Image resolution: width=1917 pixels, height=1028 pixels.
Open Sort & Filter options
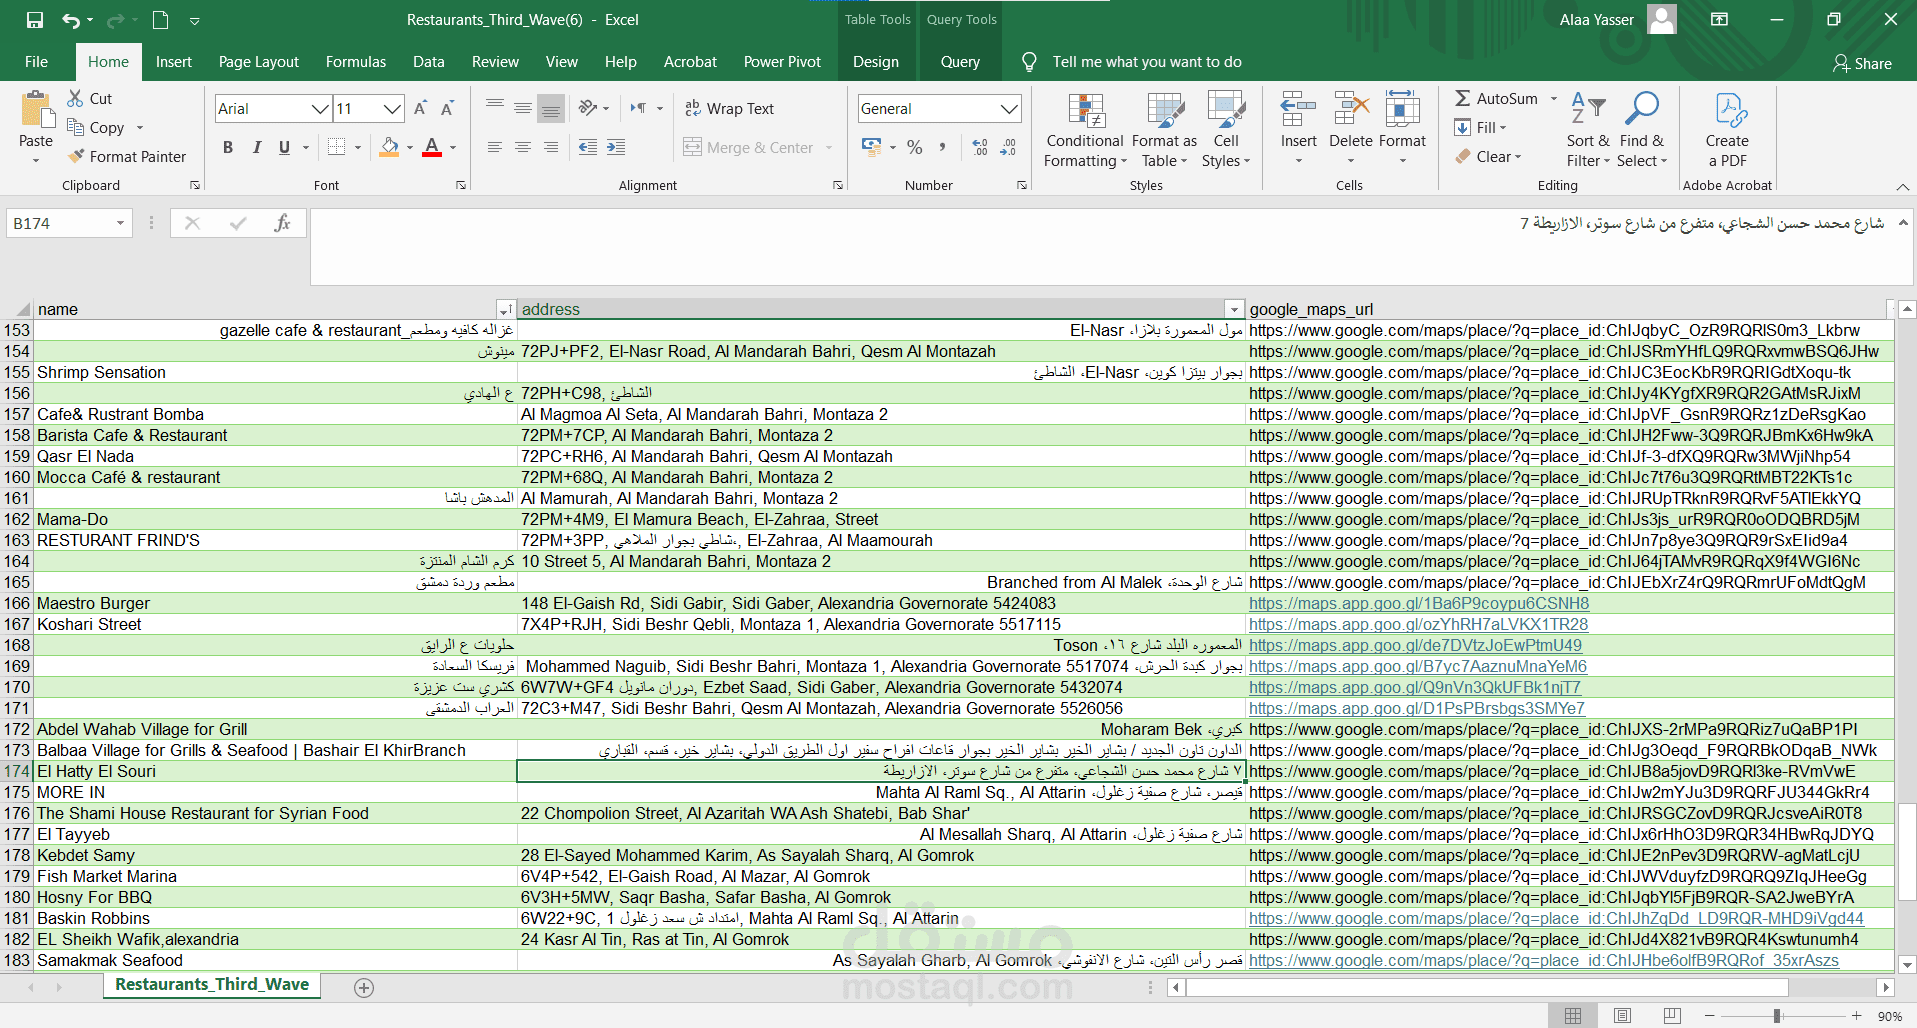point(1588,131)
